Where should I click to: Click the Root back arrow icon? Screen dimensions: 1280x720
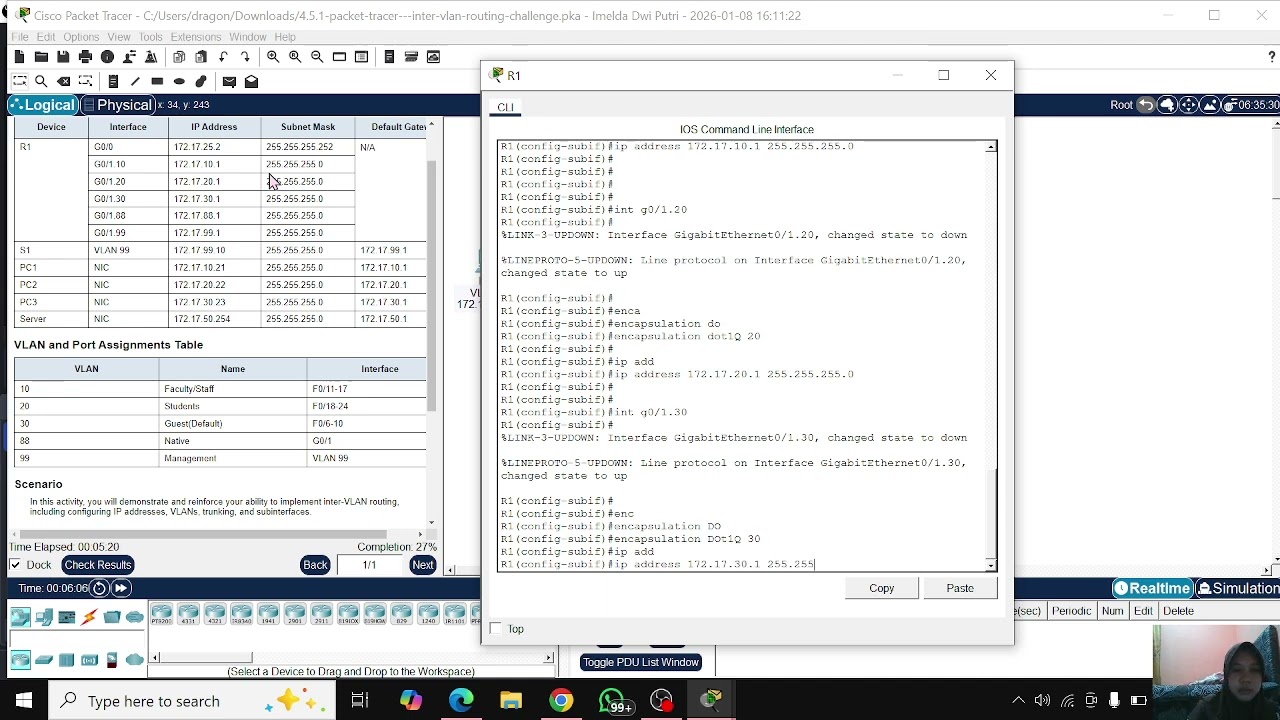coord(1146,105)
